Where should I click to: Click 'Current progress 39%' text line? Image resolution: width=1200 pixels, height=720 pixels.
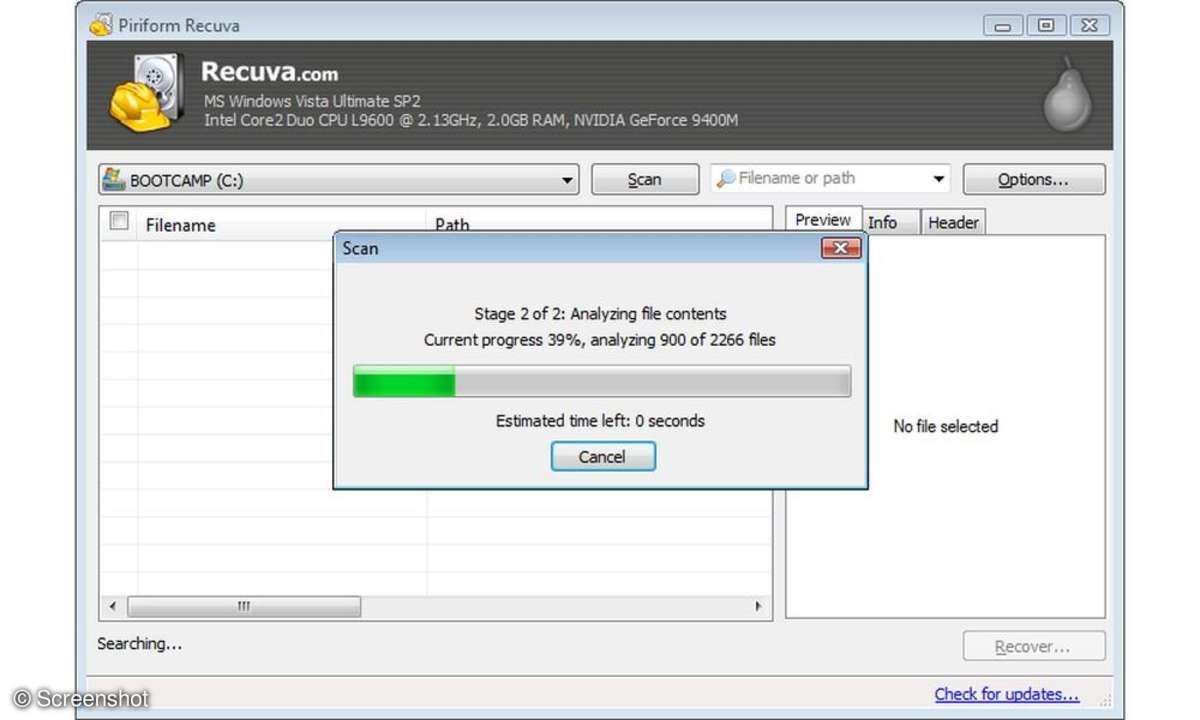tap(600, 340)
